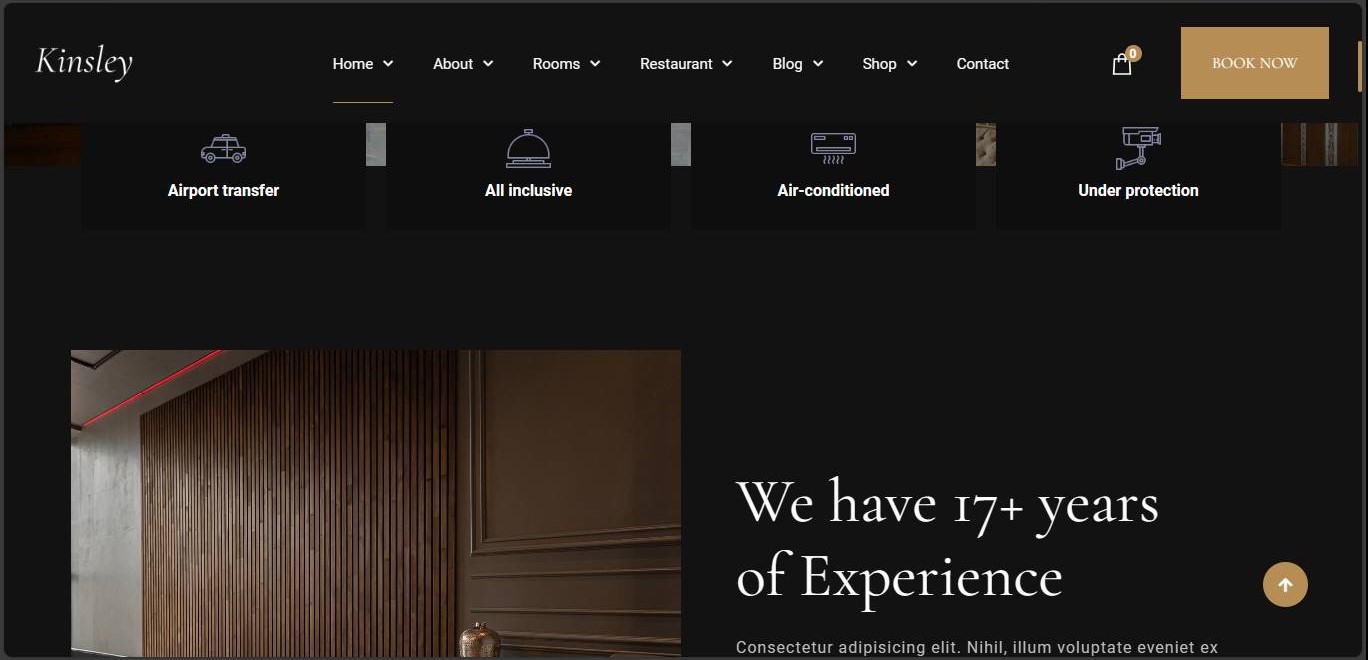1368x660 pixels.
Task: Expand the Restaurant dropdown arrow
Action: (x=727, y=63)
